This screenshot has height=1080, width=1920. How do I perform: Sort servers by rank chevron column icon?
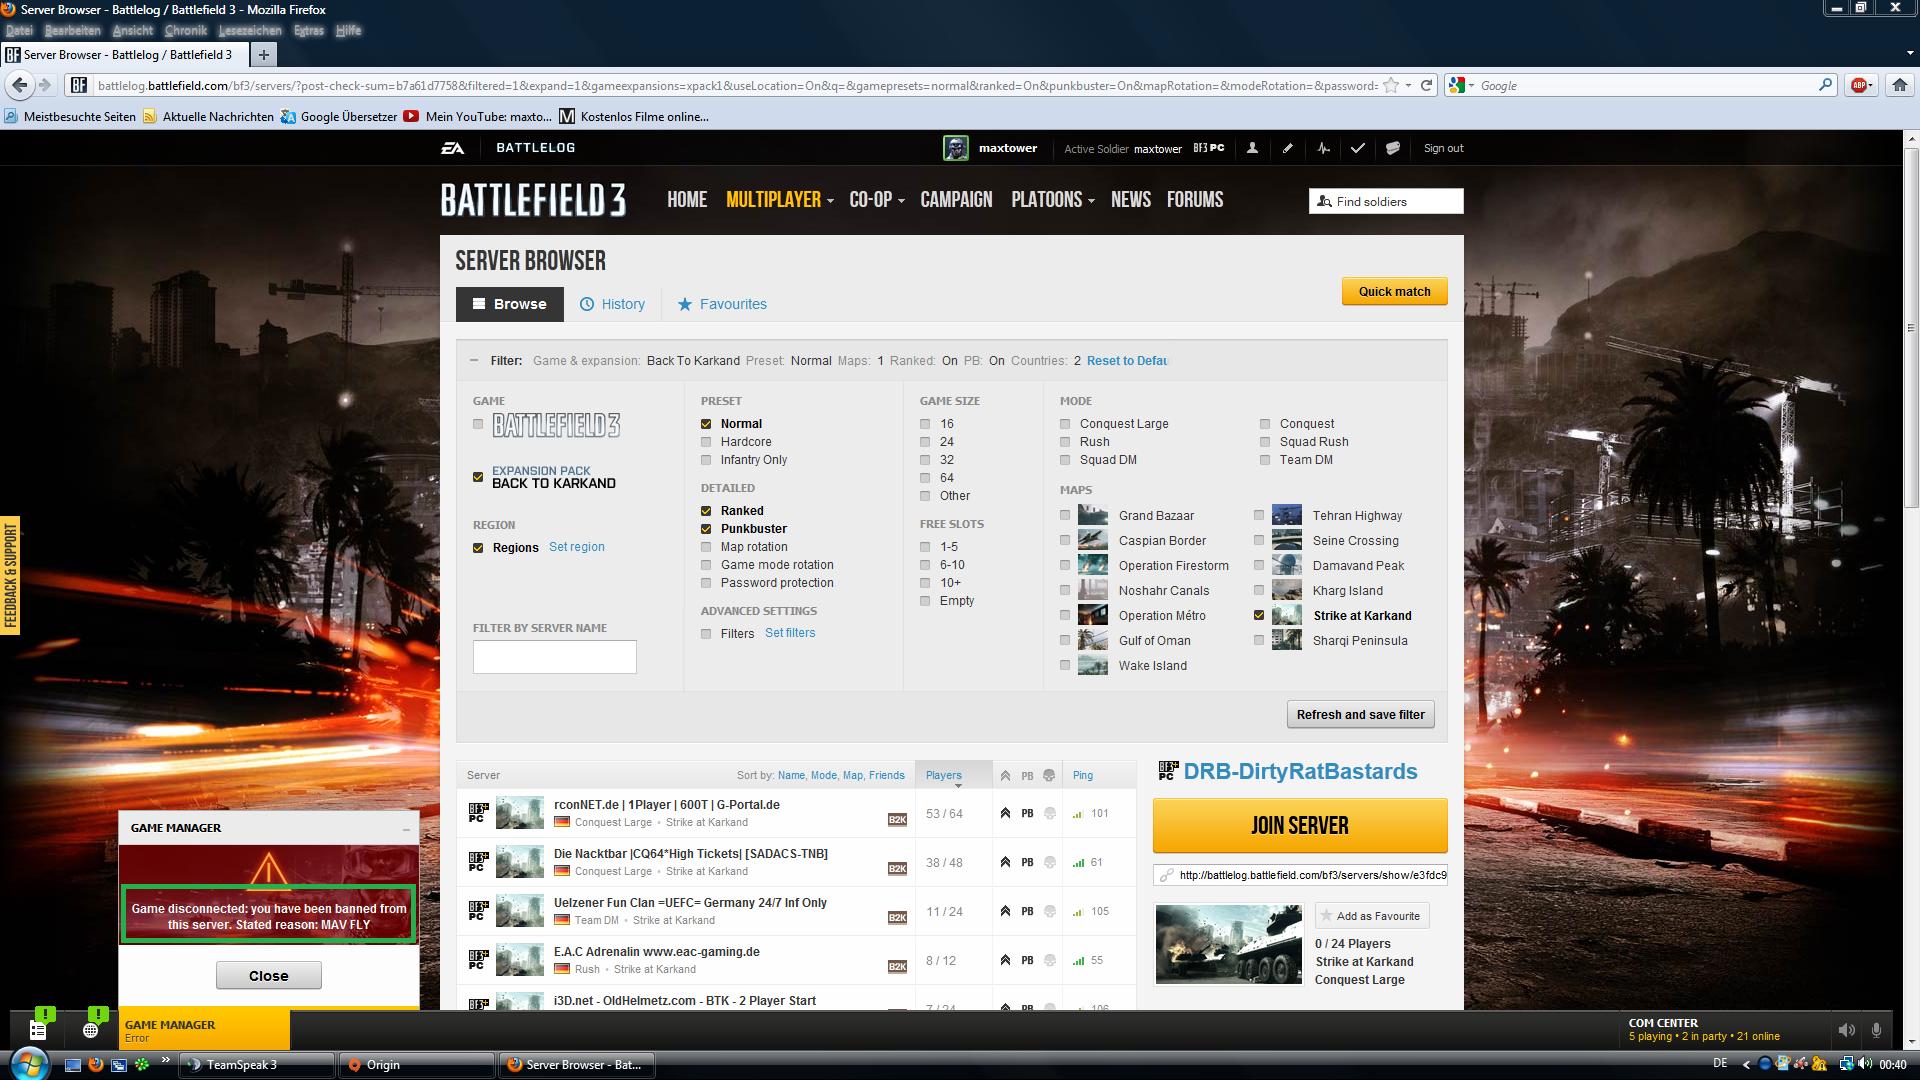click(1005, 776)
